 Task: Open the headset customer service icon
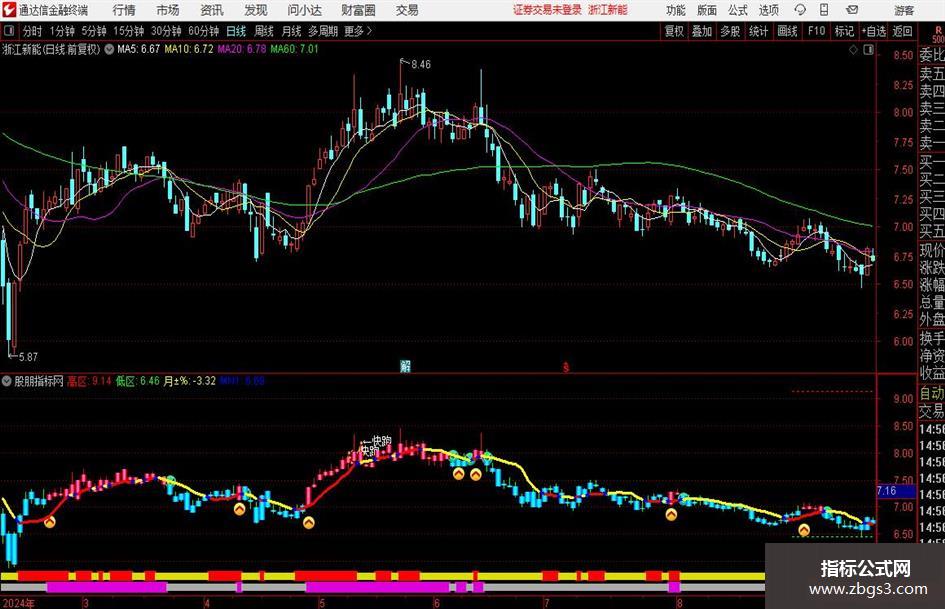(x=800, y=10)
